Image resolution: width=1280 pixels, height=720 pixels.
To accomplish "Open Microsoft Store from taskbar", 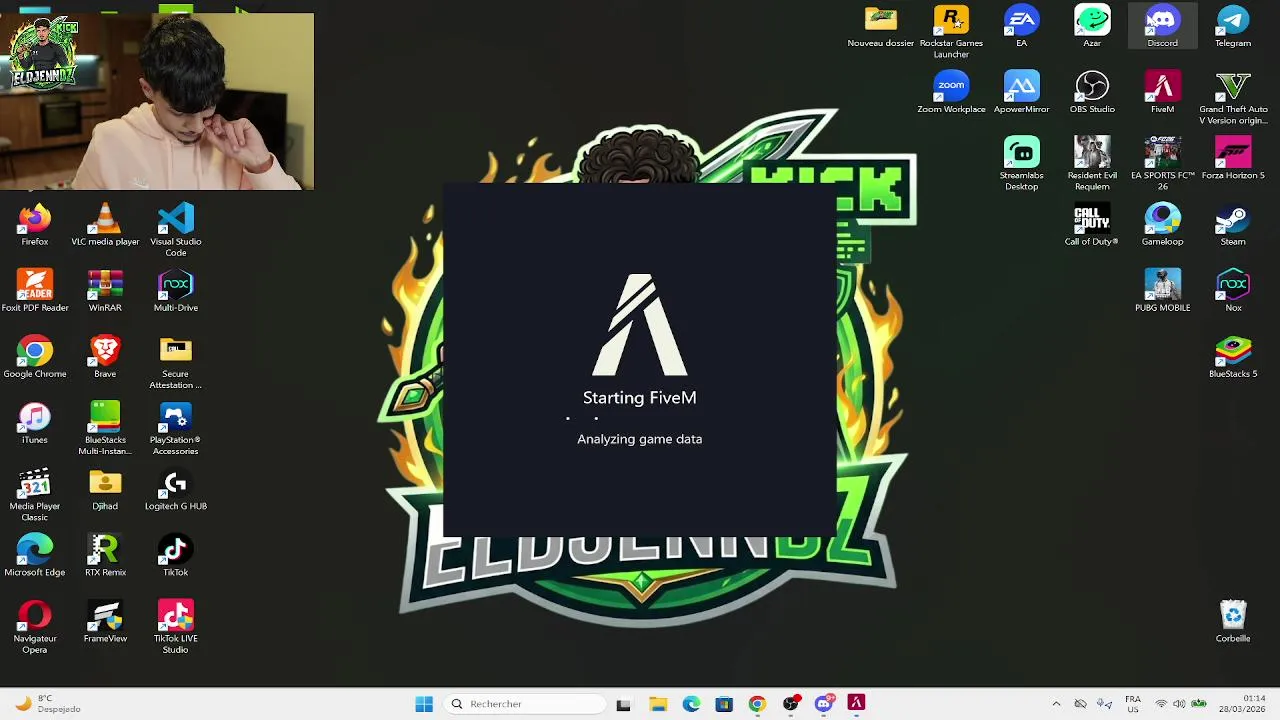I will click(x=724, y=704).
